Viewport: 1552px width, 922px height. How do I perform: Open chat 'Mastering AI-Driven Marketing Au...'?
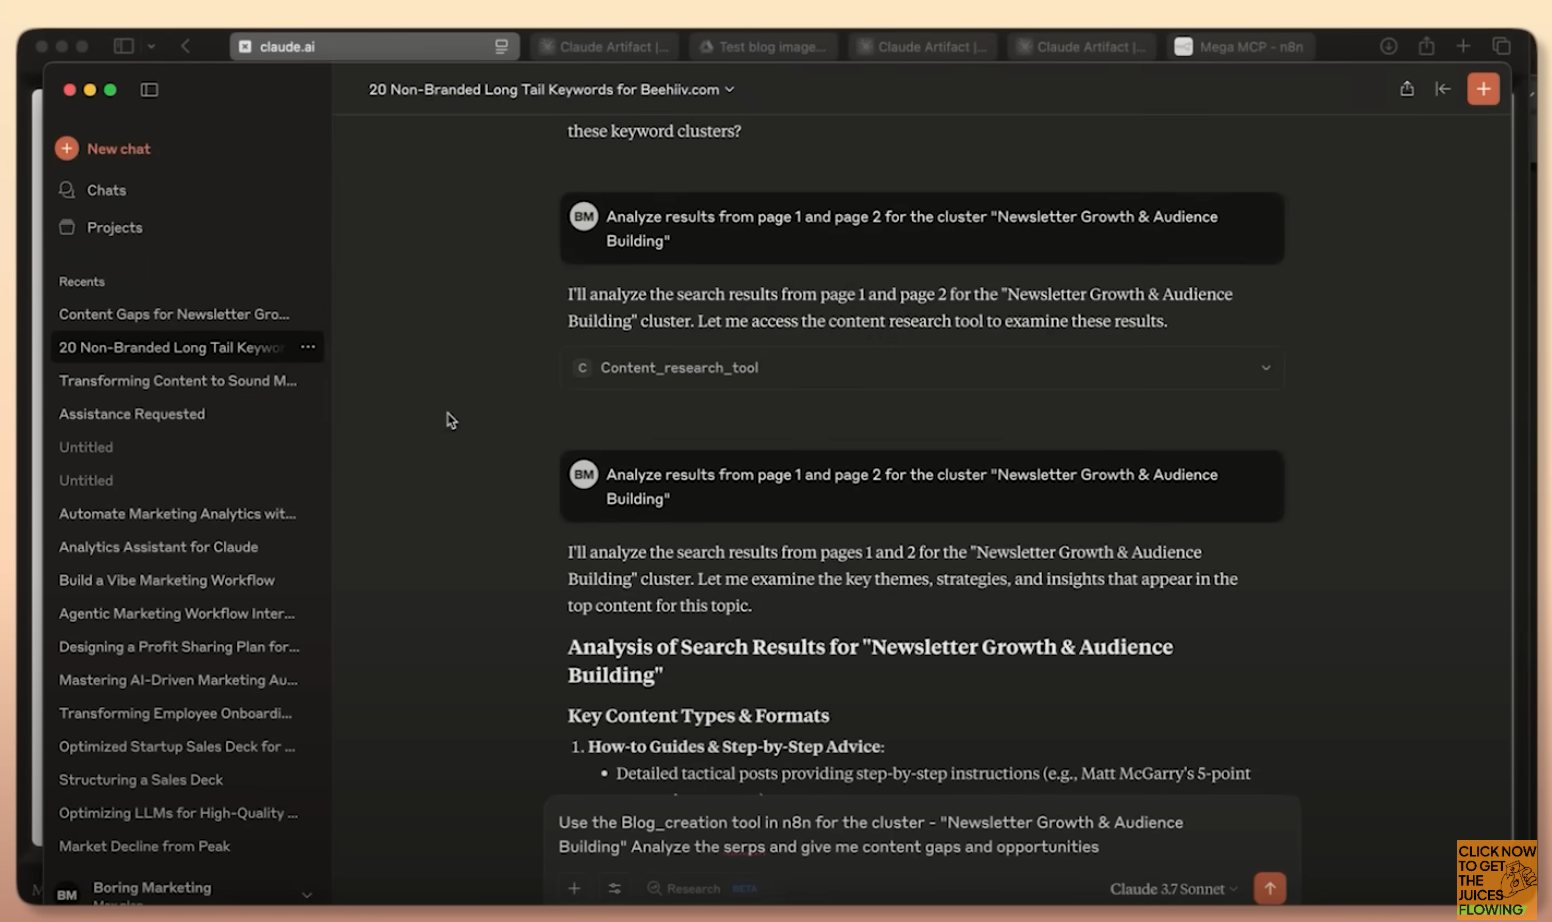click(178, 680)
